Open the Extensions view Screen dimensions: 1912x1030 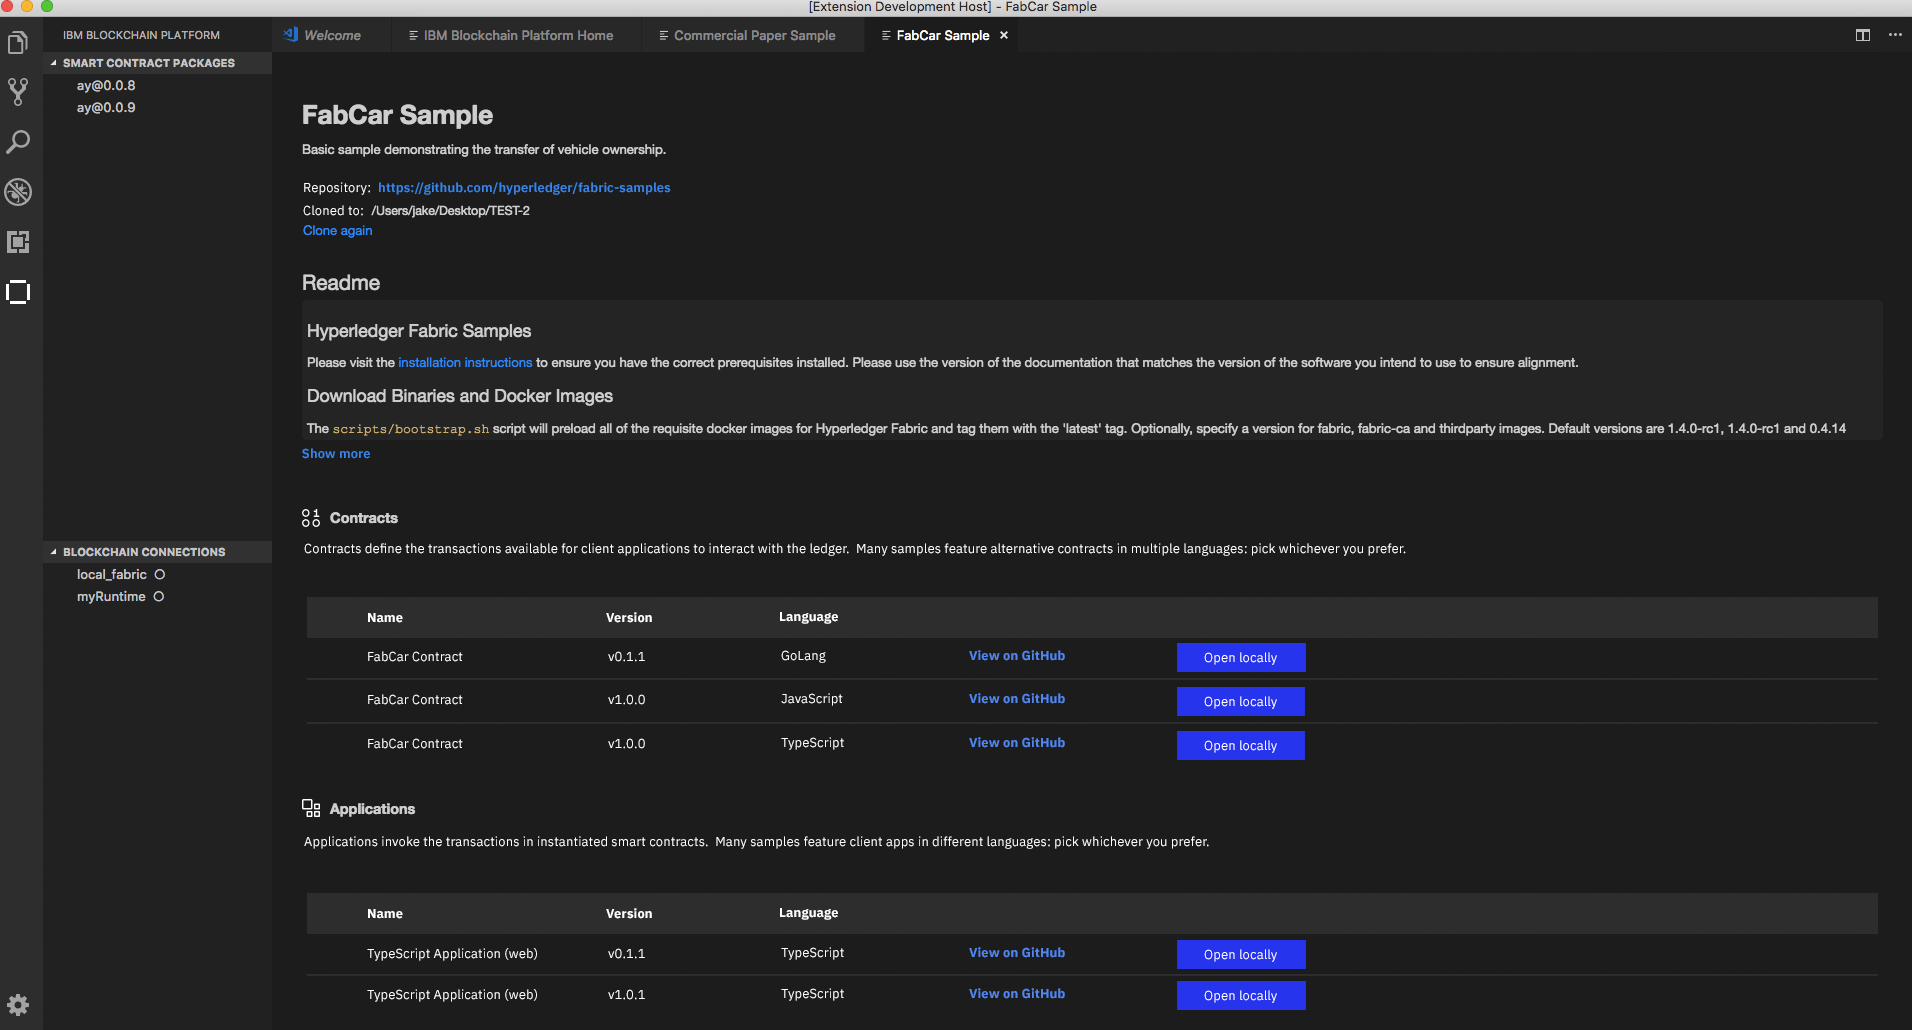click(18, 242)
